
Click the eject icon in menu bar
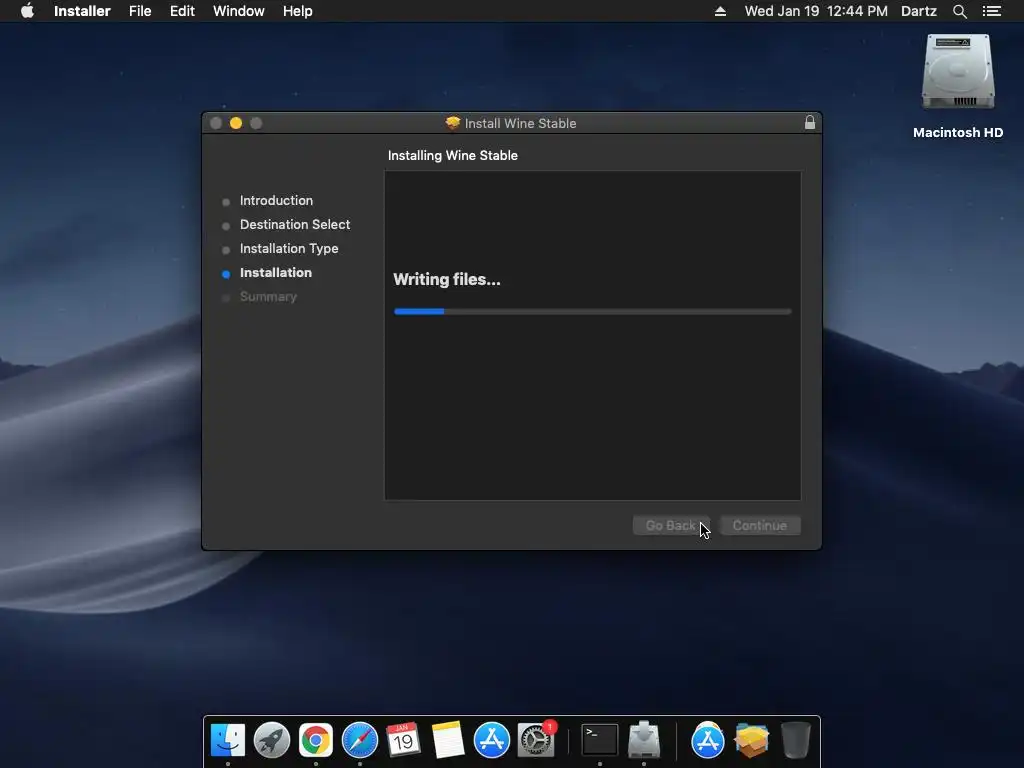[720, 11]
